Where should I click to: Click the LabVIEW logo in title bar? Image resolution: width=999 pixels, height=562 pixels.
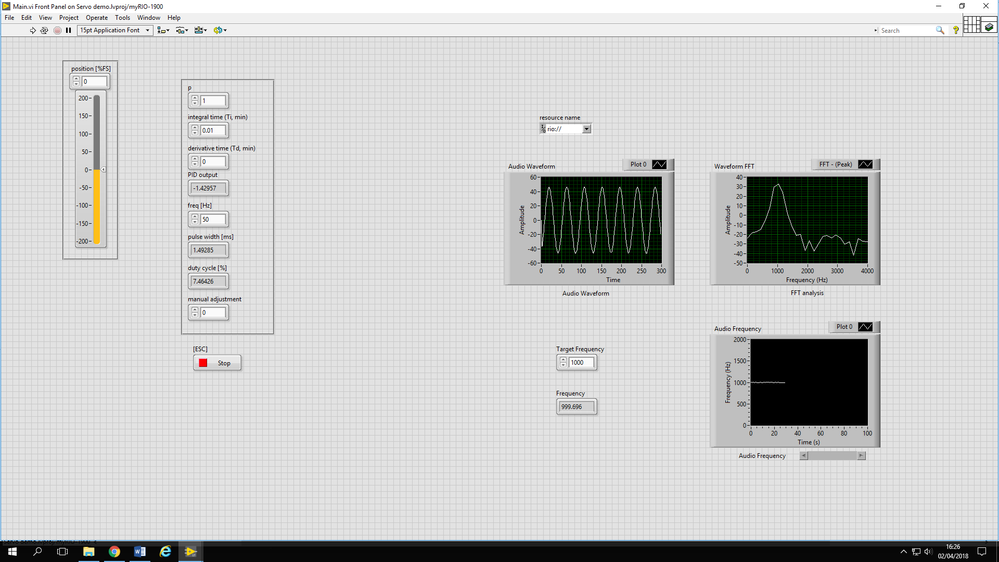6,6
